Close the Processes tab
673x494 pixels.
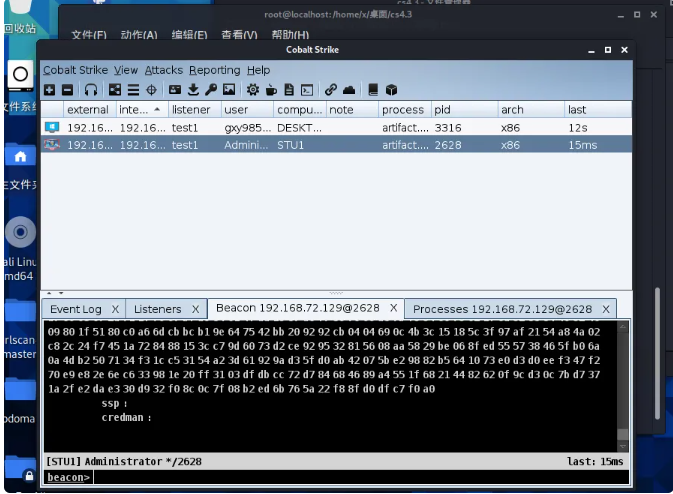click(606, 309)
